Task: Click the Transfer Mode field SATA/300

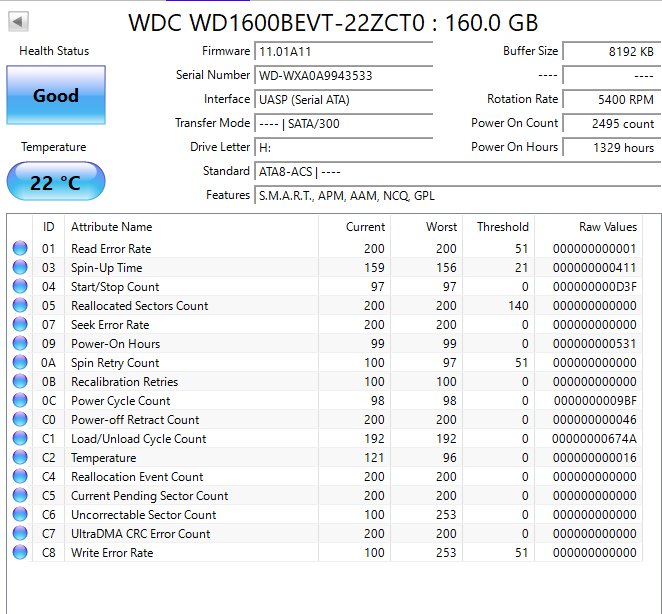Action: point(344,124)
